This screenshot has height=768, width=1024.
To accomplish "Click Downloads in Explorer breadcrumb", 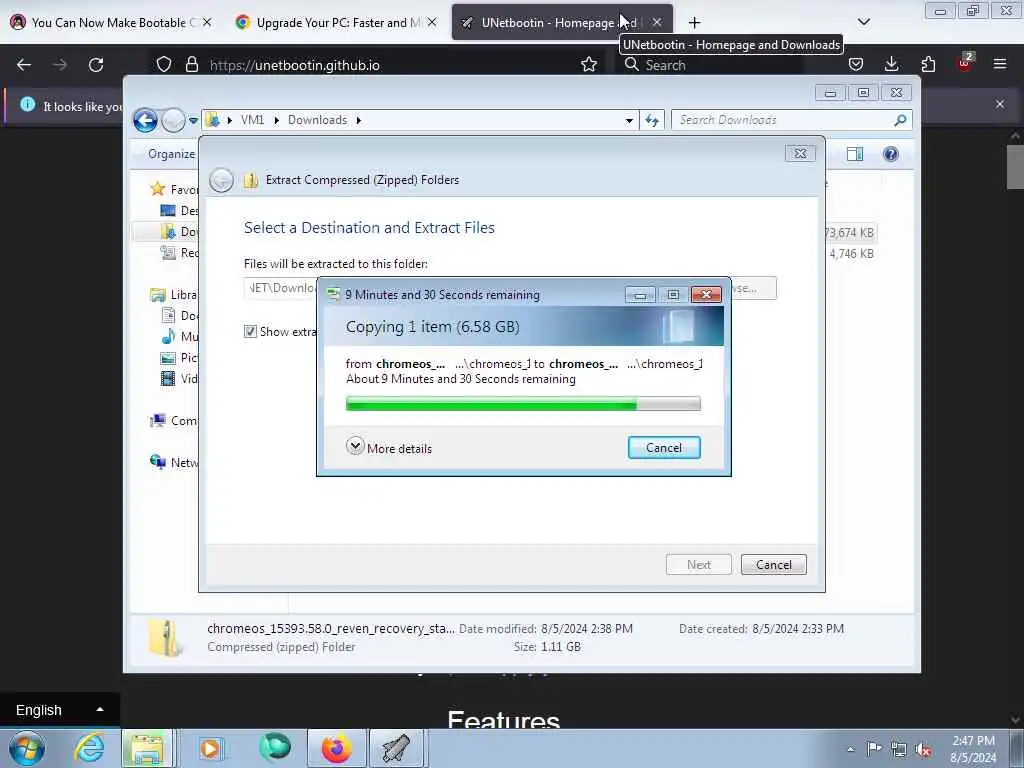I will 317,120.
